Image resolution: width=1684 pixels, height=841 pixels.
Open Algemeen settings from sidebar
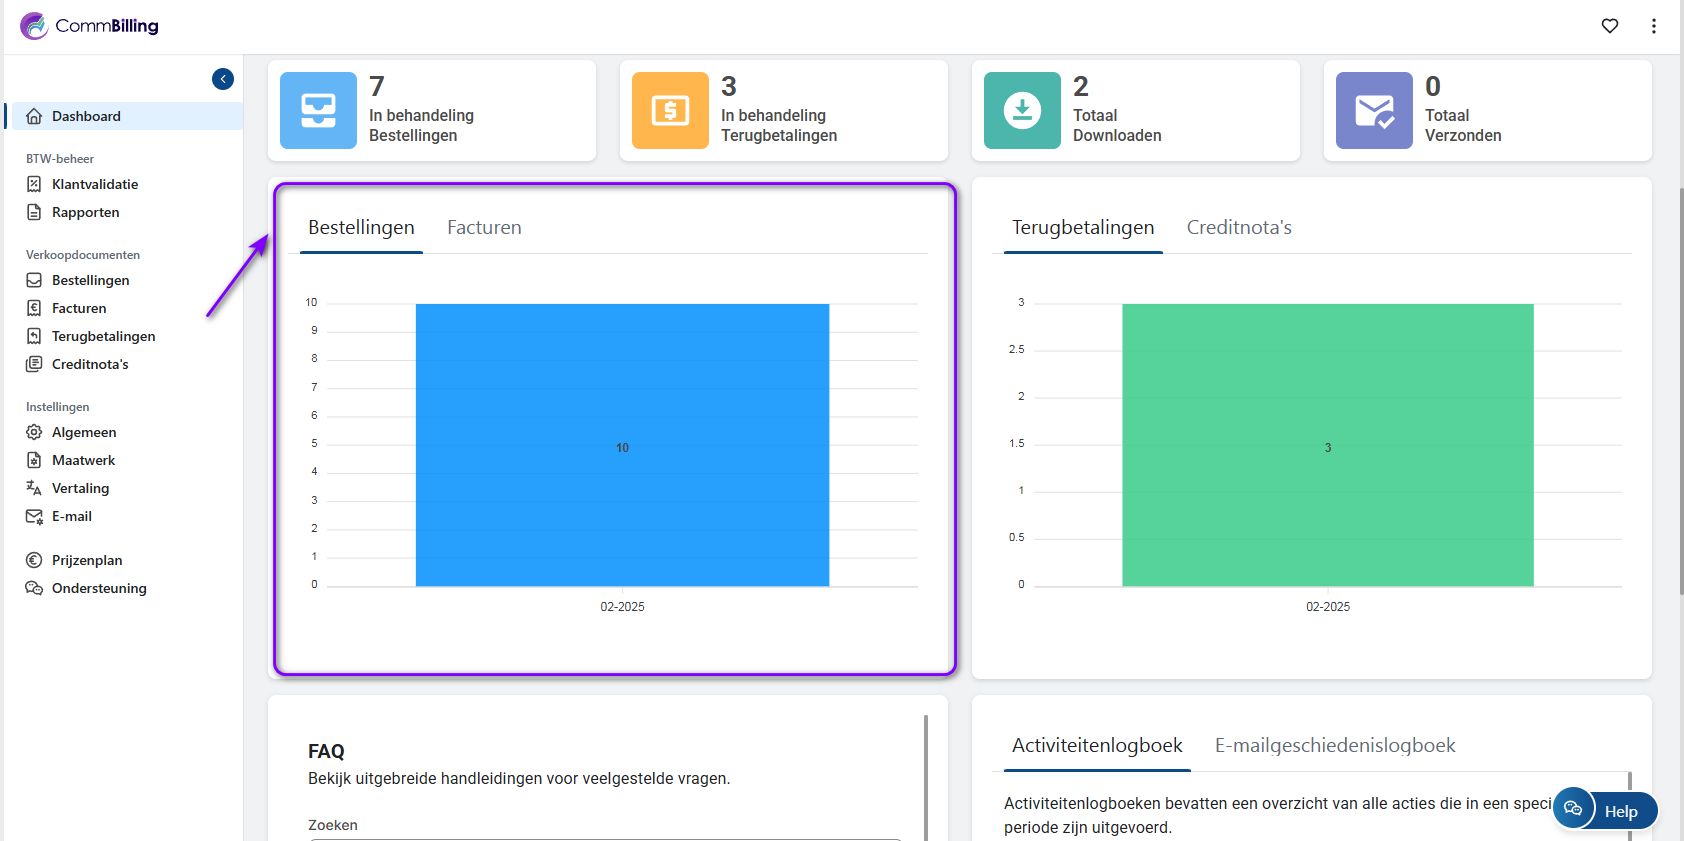click(84, 432)
